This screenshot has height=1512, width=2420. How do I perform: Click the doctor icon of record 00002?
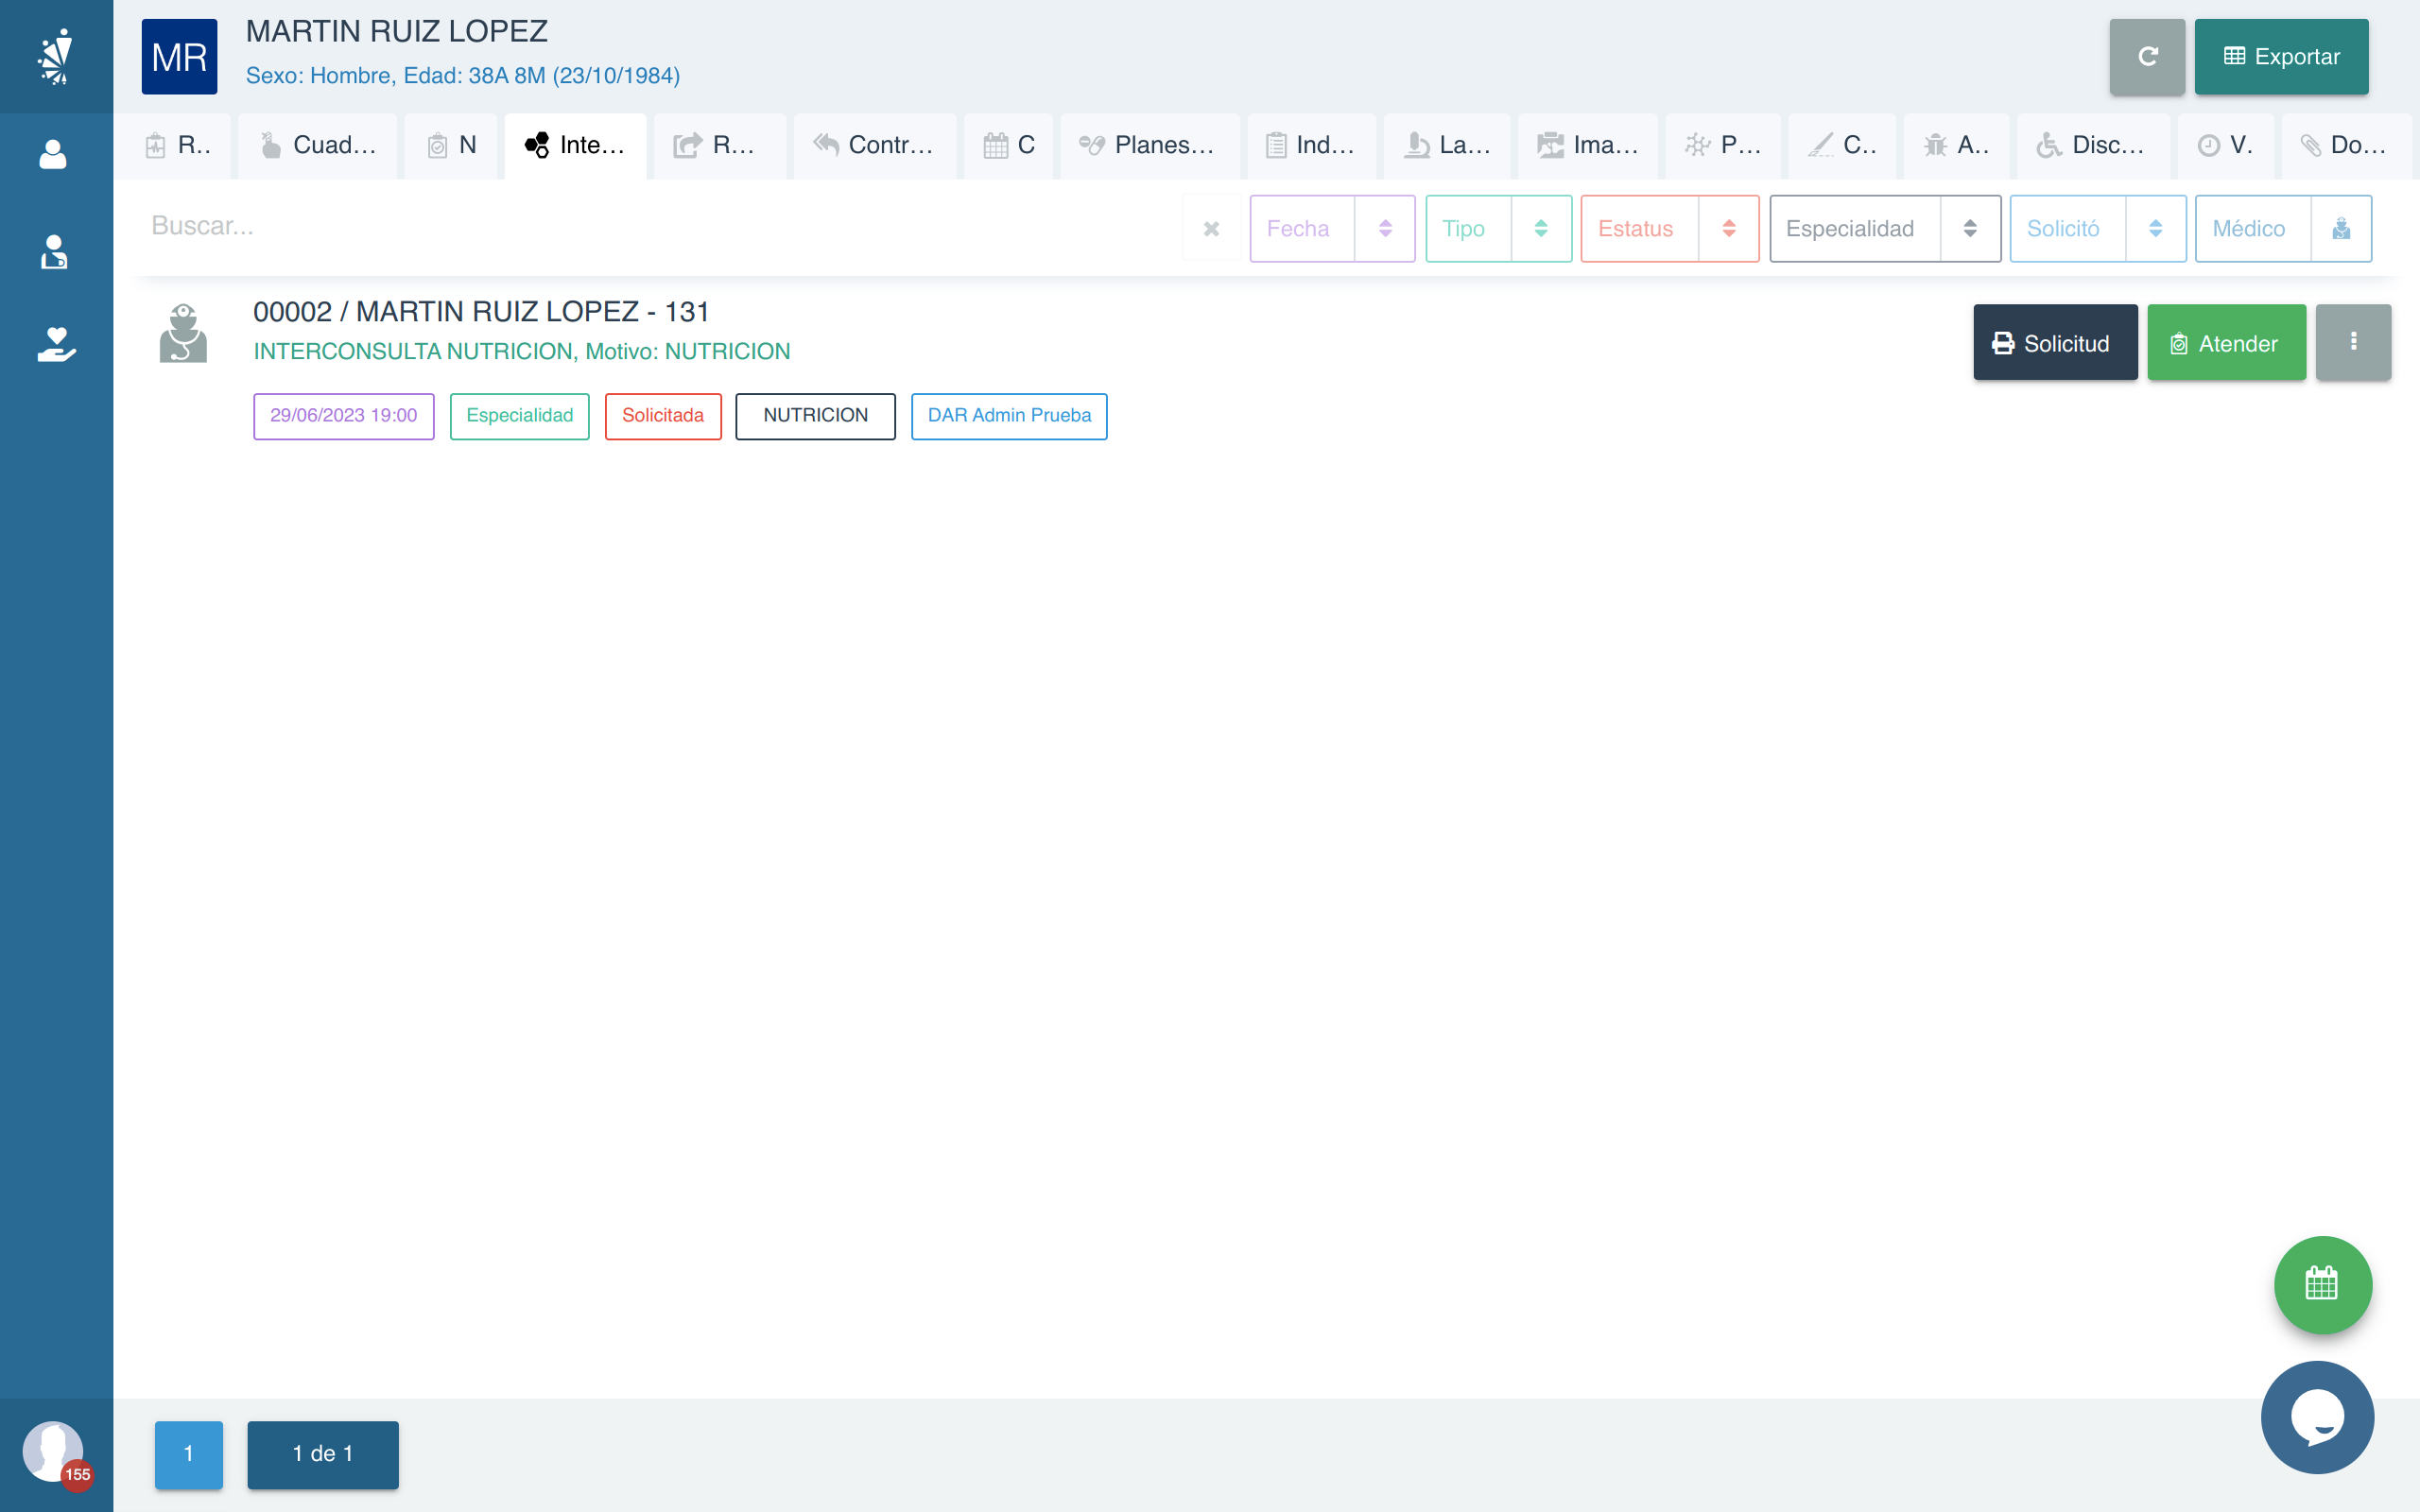(183, 333)
